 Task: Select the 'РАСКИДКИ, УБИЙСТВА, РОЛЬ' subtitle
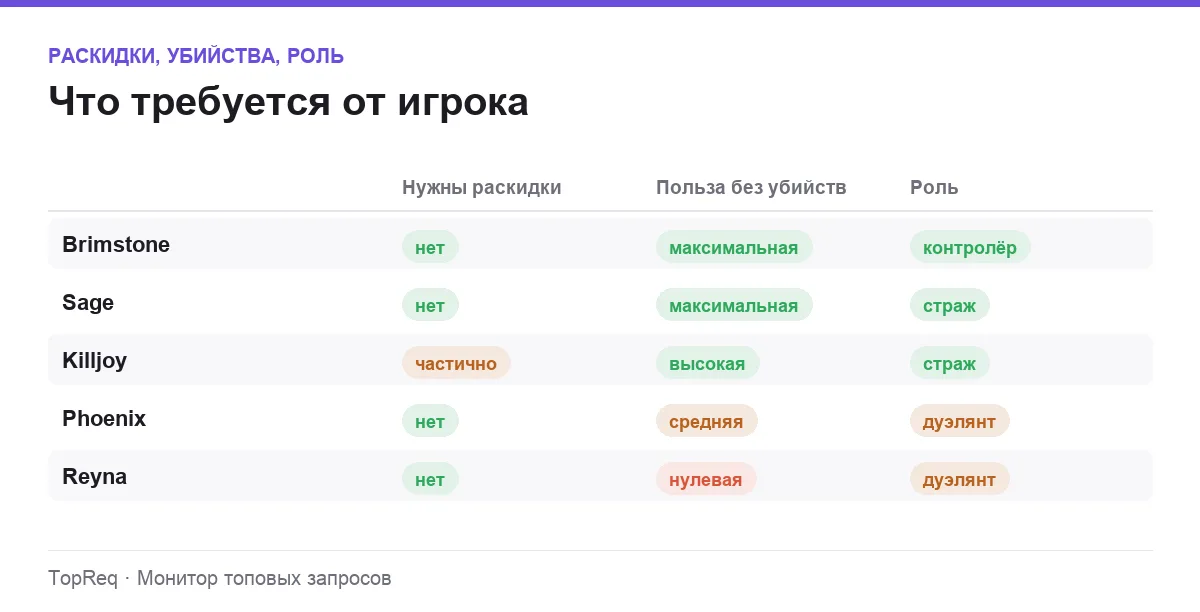click(196, 56)
